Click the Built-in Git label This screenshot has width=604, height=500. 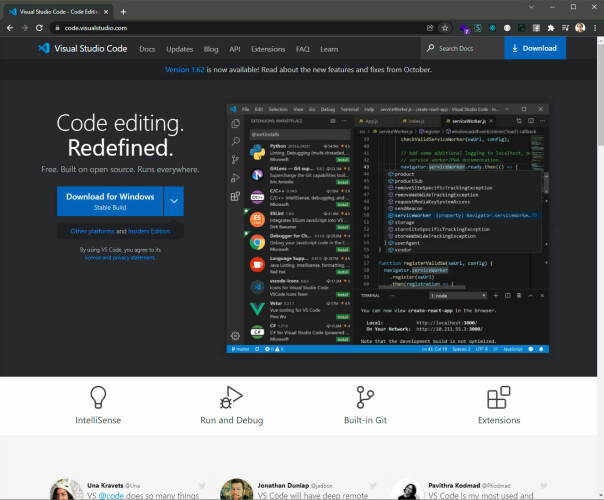point(365,420)
